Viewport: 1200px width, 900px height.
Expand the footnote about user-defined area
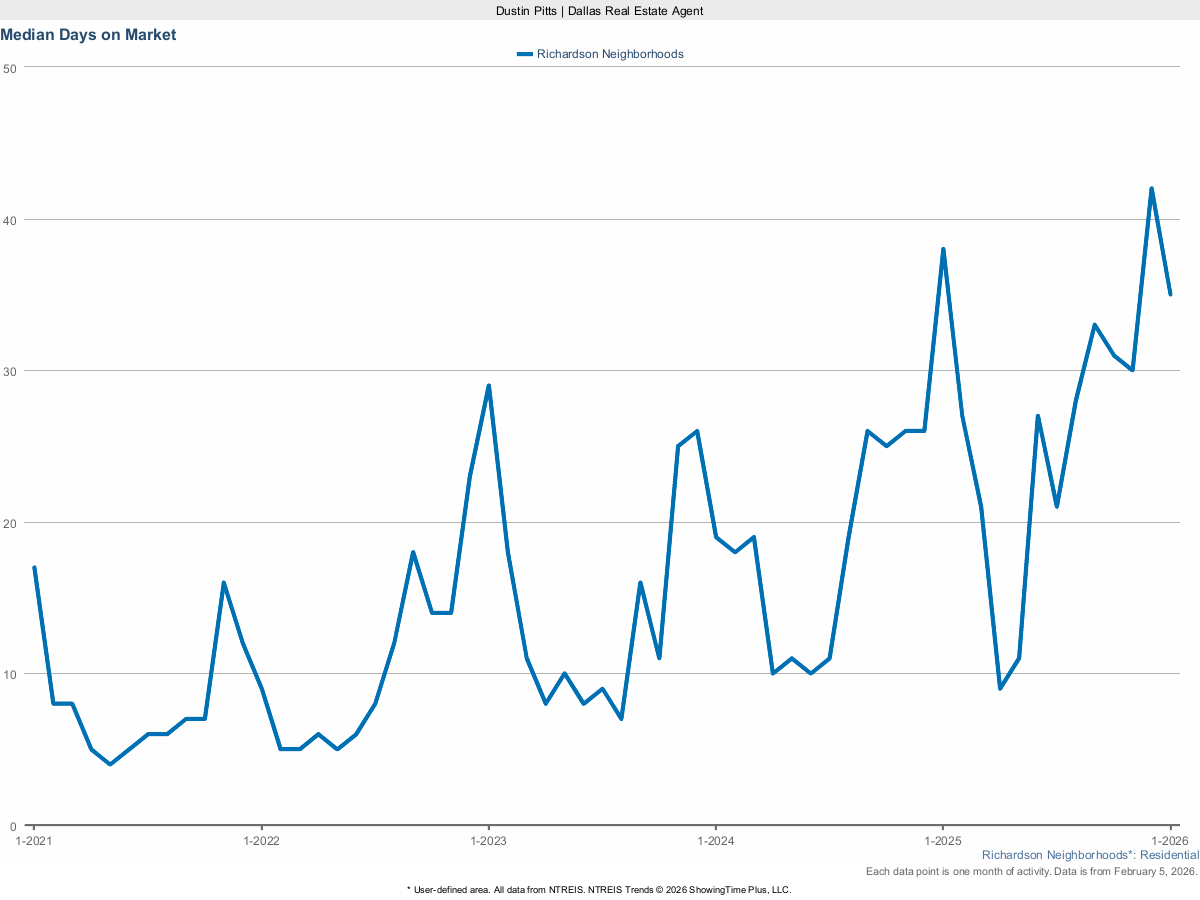599,889
